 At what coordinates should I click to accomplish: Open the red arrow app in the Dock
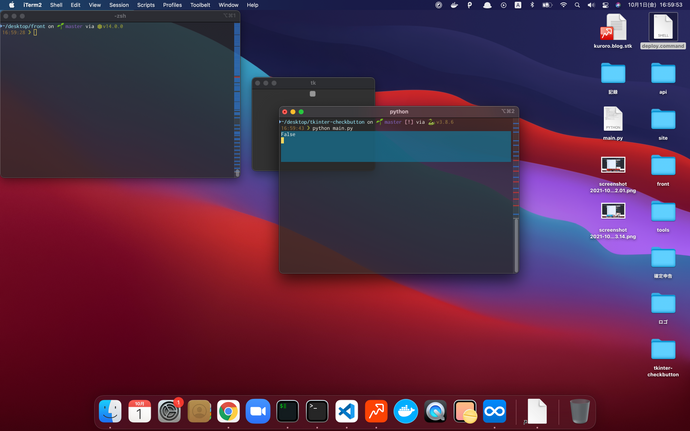[x=376, y=411]
